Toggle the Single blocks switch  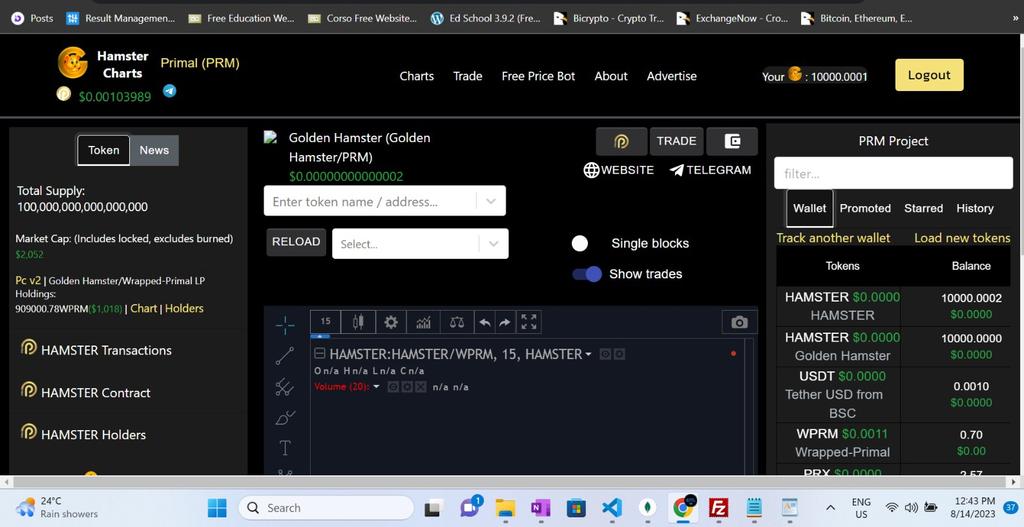coord(580,244)
